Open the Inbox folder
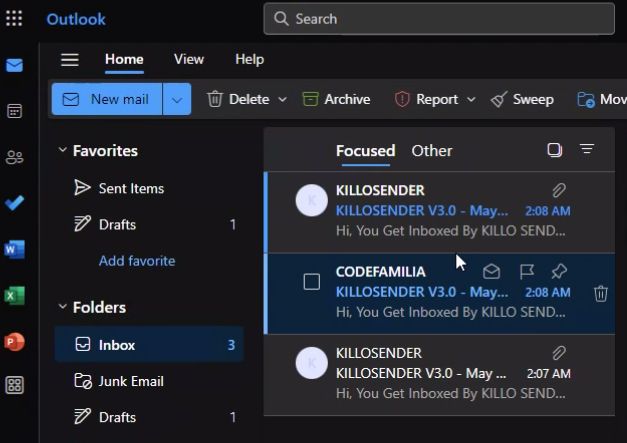The width and height of the screenshot is (627, 443). 149,345
